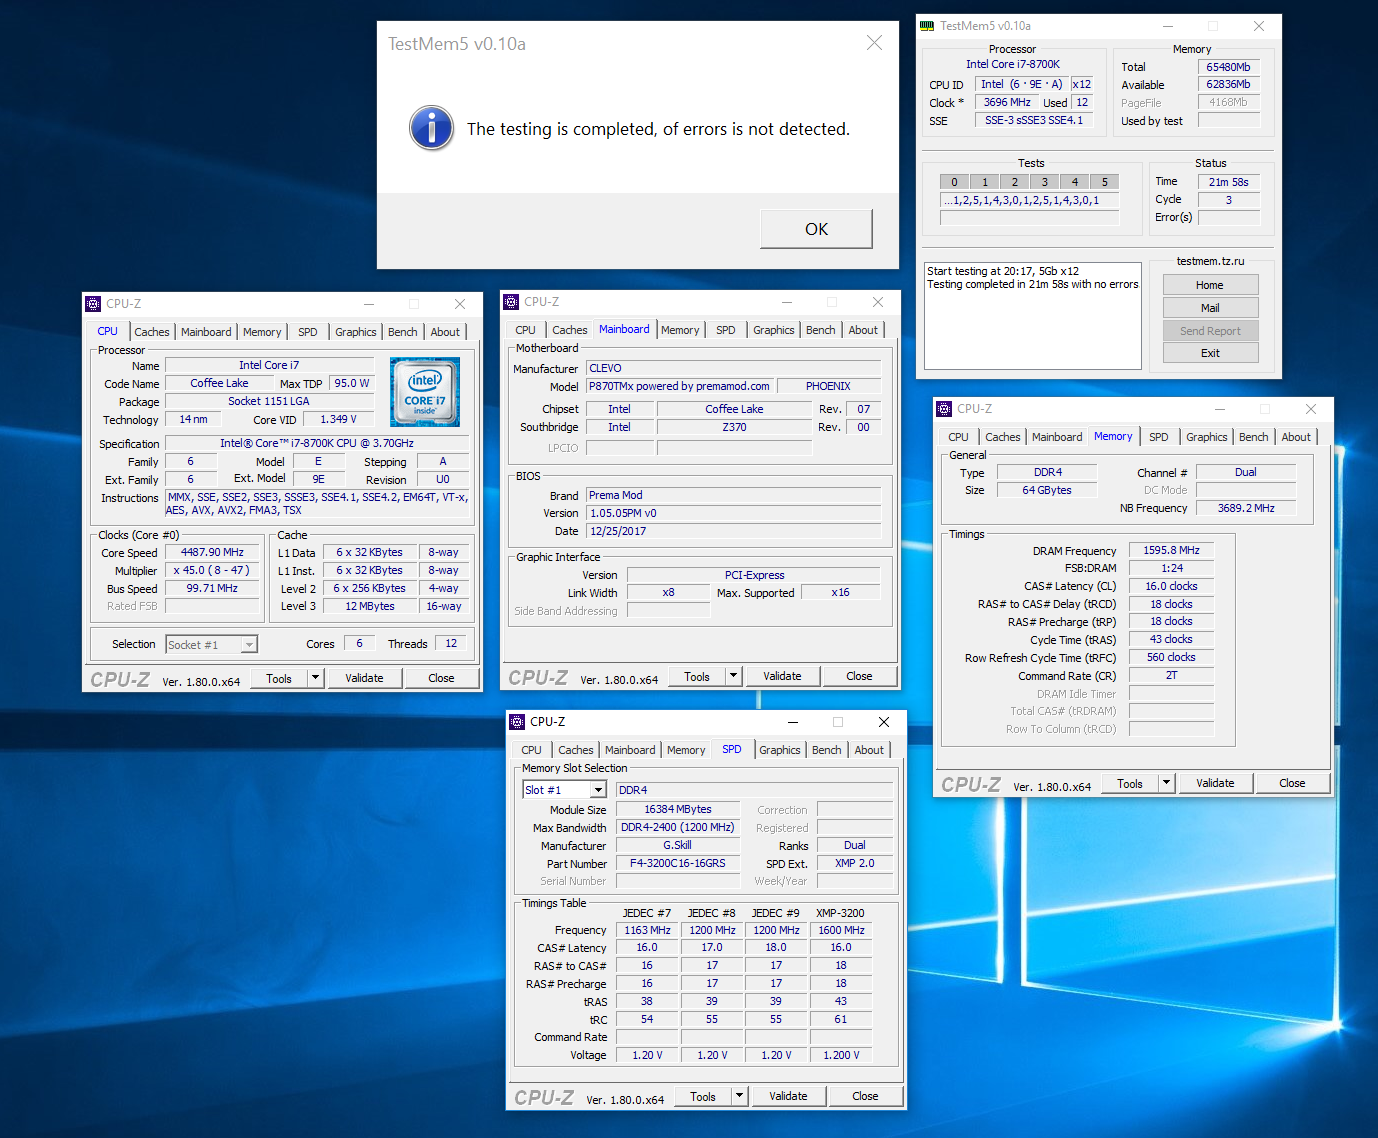Click the TestMem5 log text area
This screenshot has height=1138, width=1378.
click(1031, 315)
